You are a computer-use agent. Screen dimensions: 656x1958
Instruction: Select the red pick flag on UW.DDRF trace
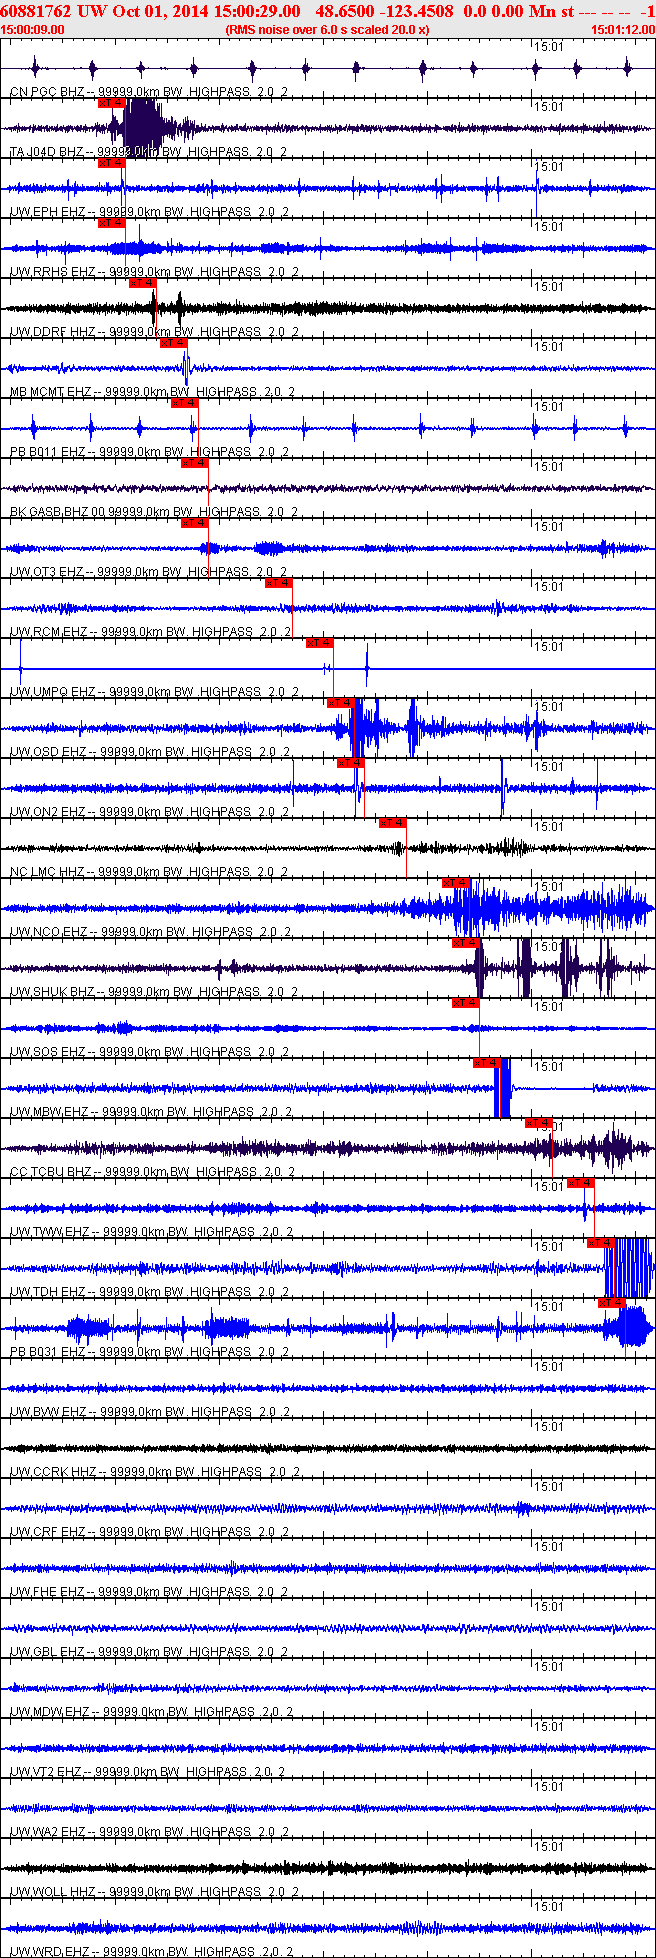[142, 282]
